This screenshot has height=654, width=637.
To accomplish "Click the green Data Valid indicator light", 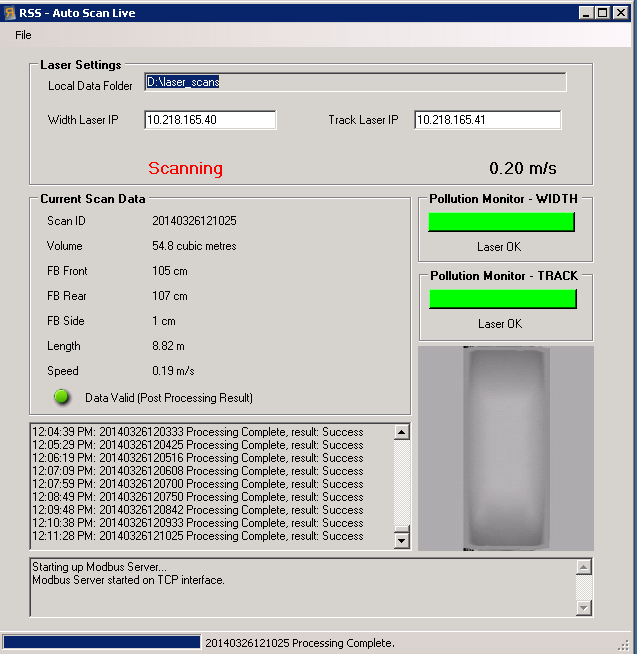I will pyautogui.click(x=61, y=397).
